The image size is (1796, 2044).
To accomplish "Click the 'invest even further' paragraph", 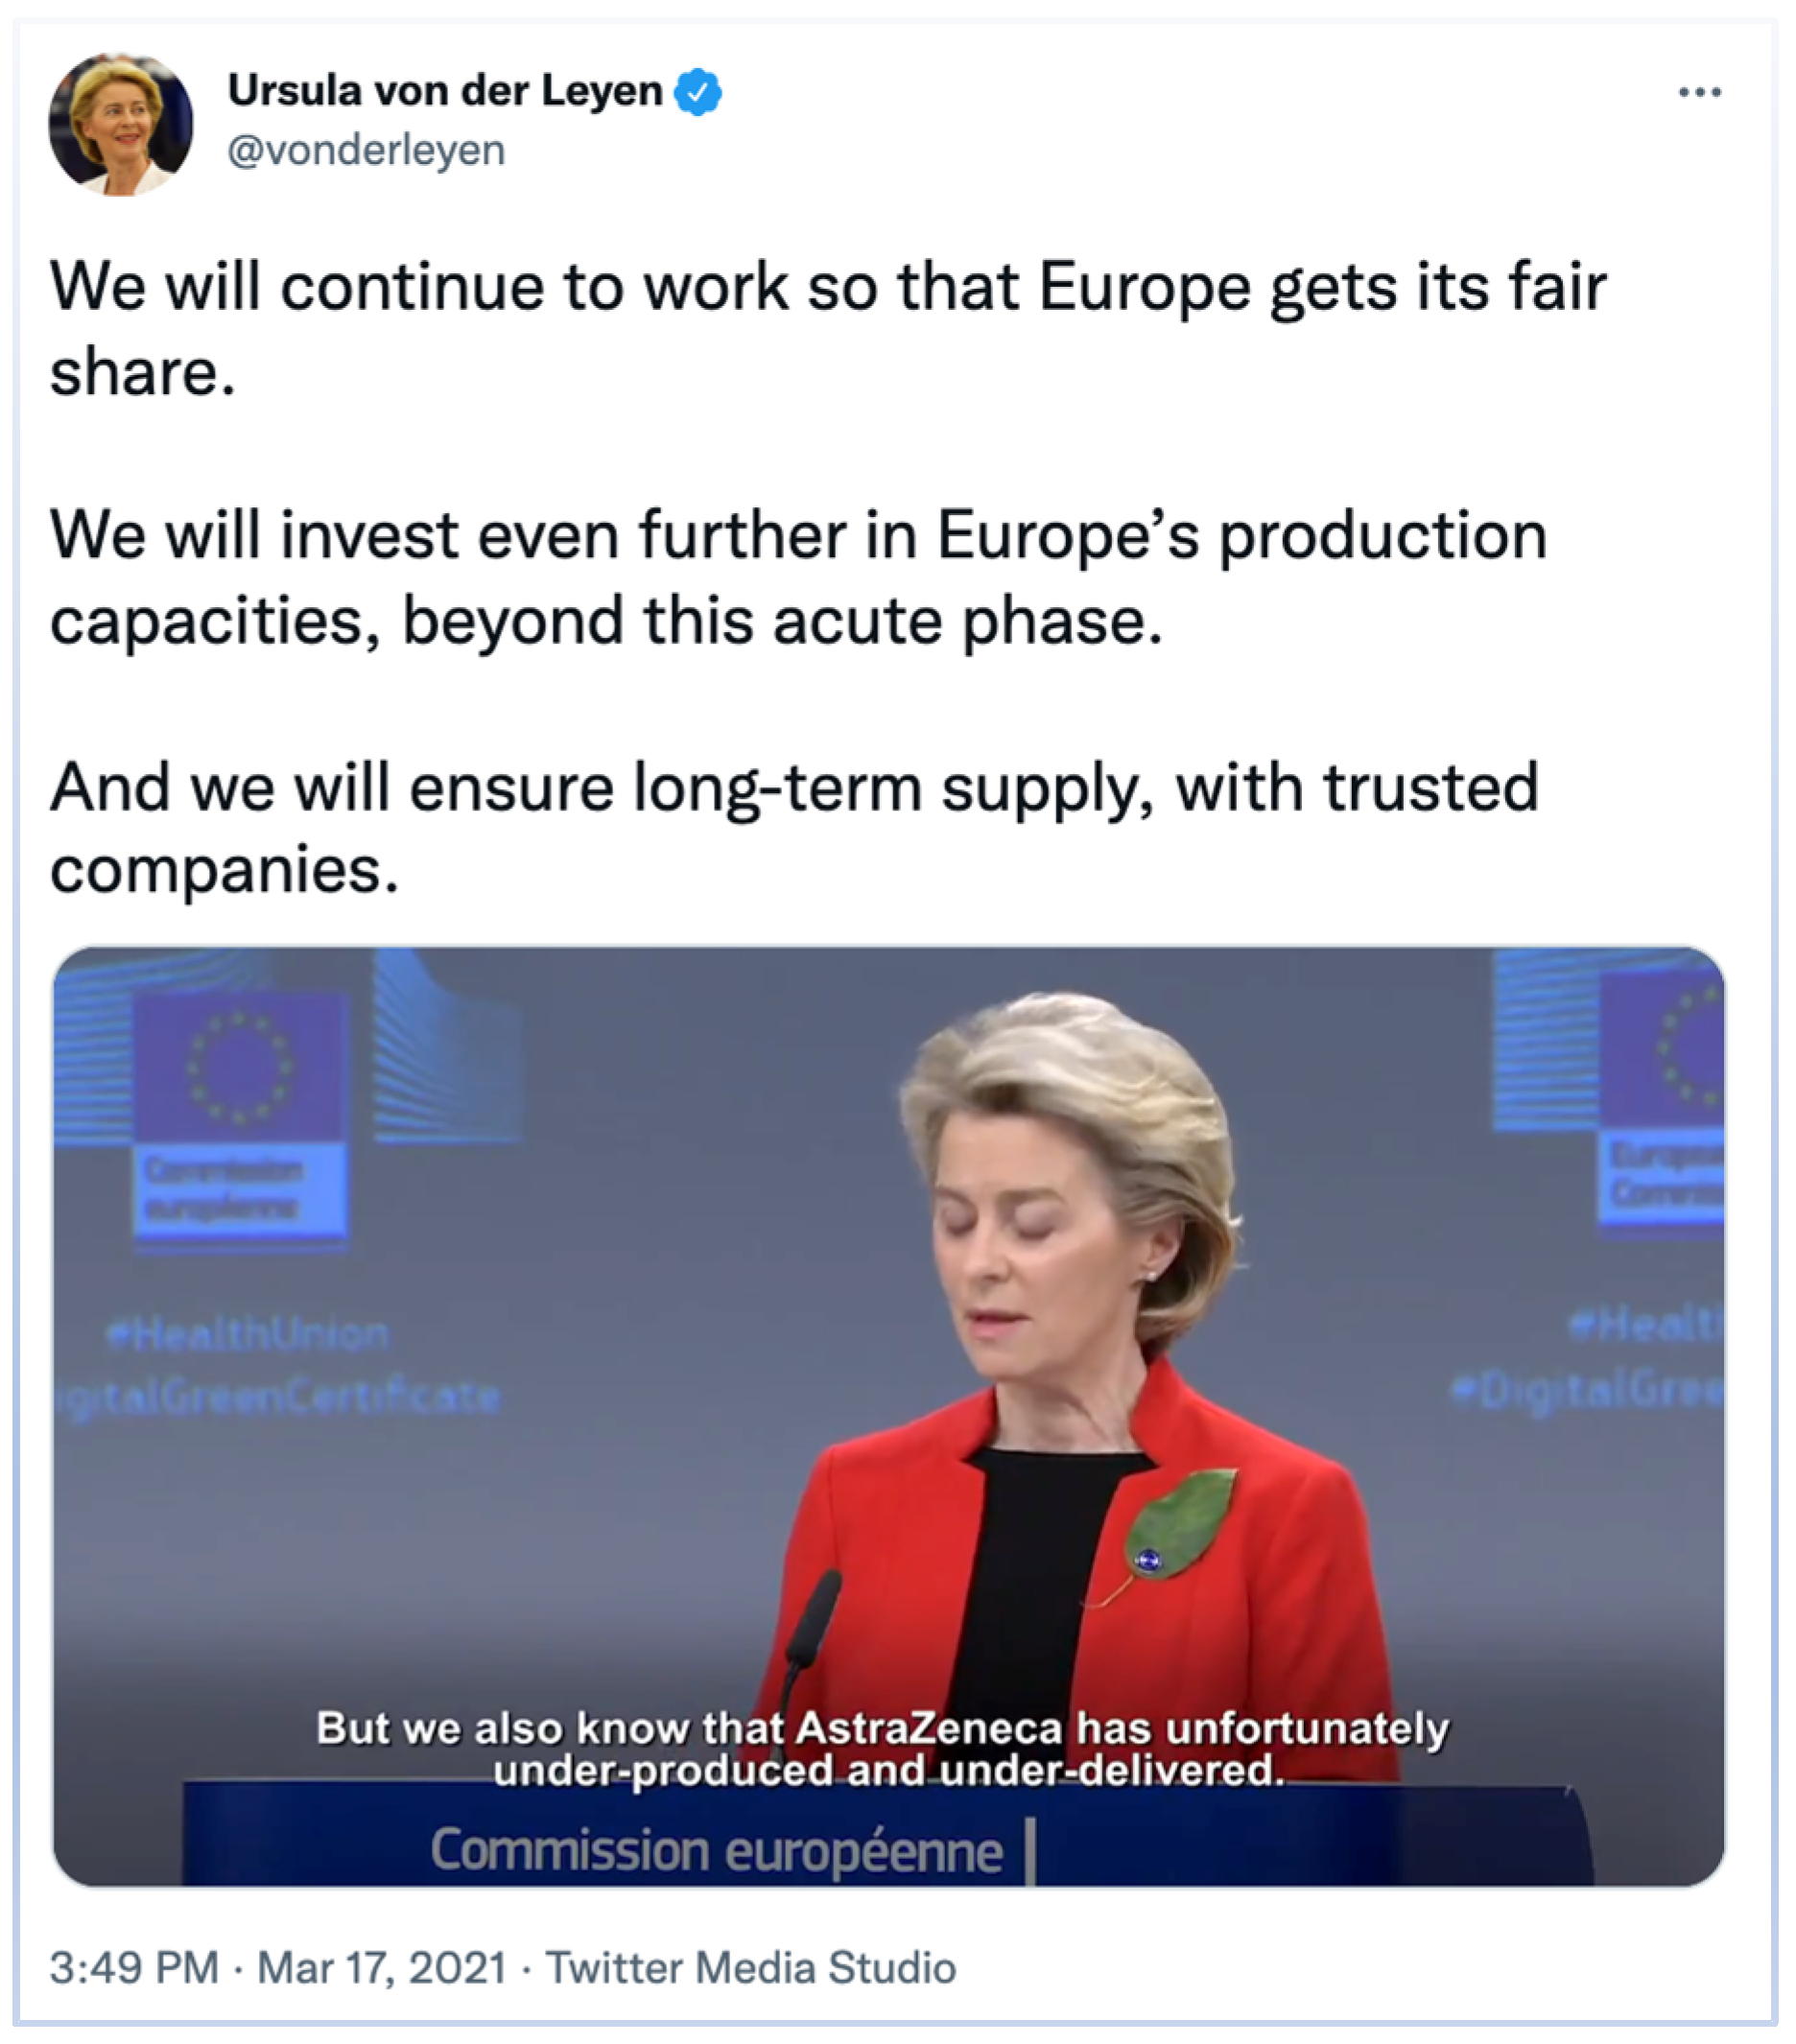I will click(798, 577).
